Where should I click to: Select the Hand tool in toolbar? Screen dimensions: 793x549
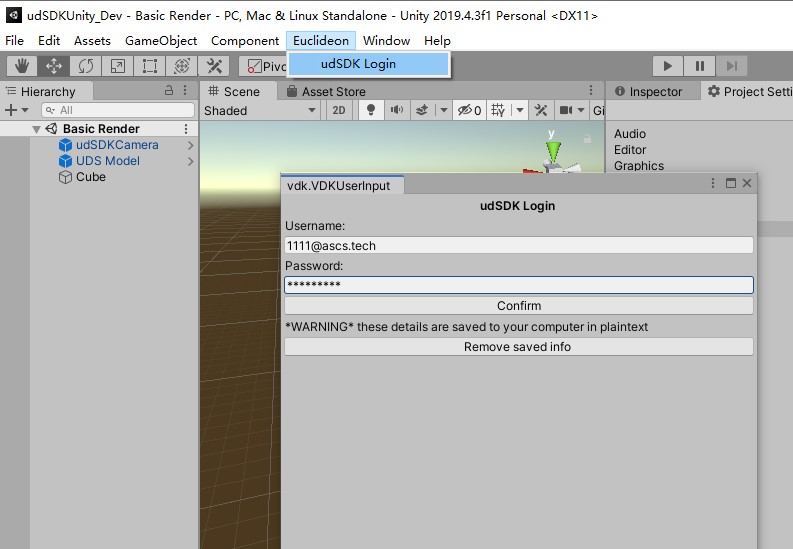pyautogui.click(x=22, y=66)
